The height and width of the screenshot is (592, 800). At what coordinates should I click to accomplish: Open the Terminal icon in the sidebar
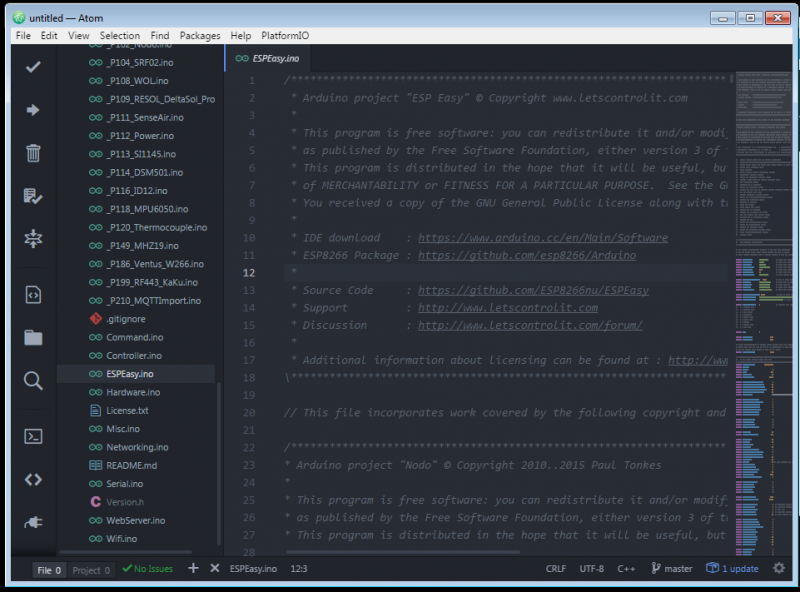[33, 436]
